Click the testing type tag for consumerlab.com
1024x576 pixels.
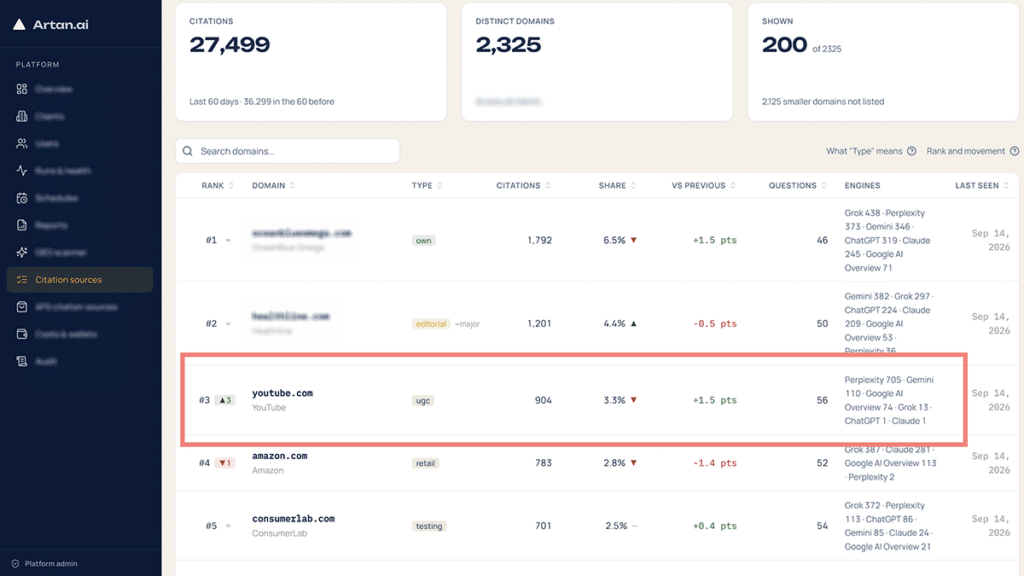pos(429,526)
